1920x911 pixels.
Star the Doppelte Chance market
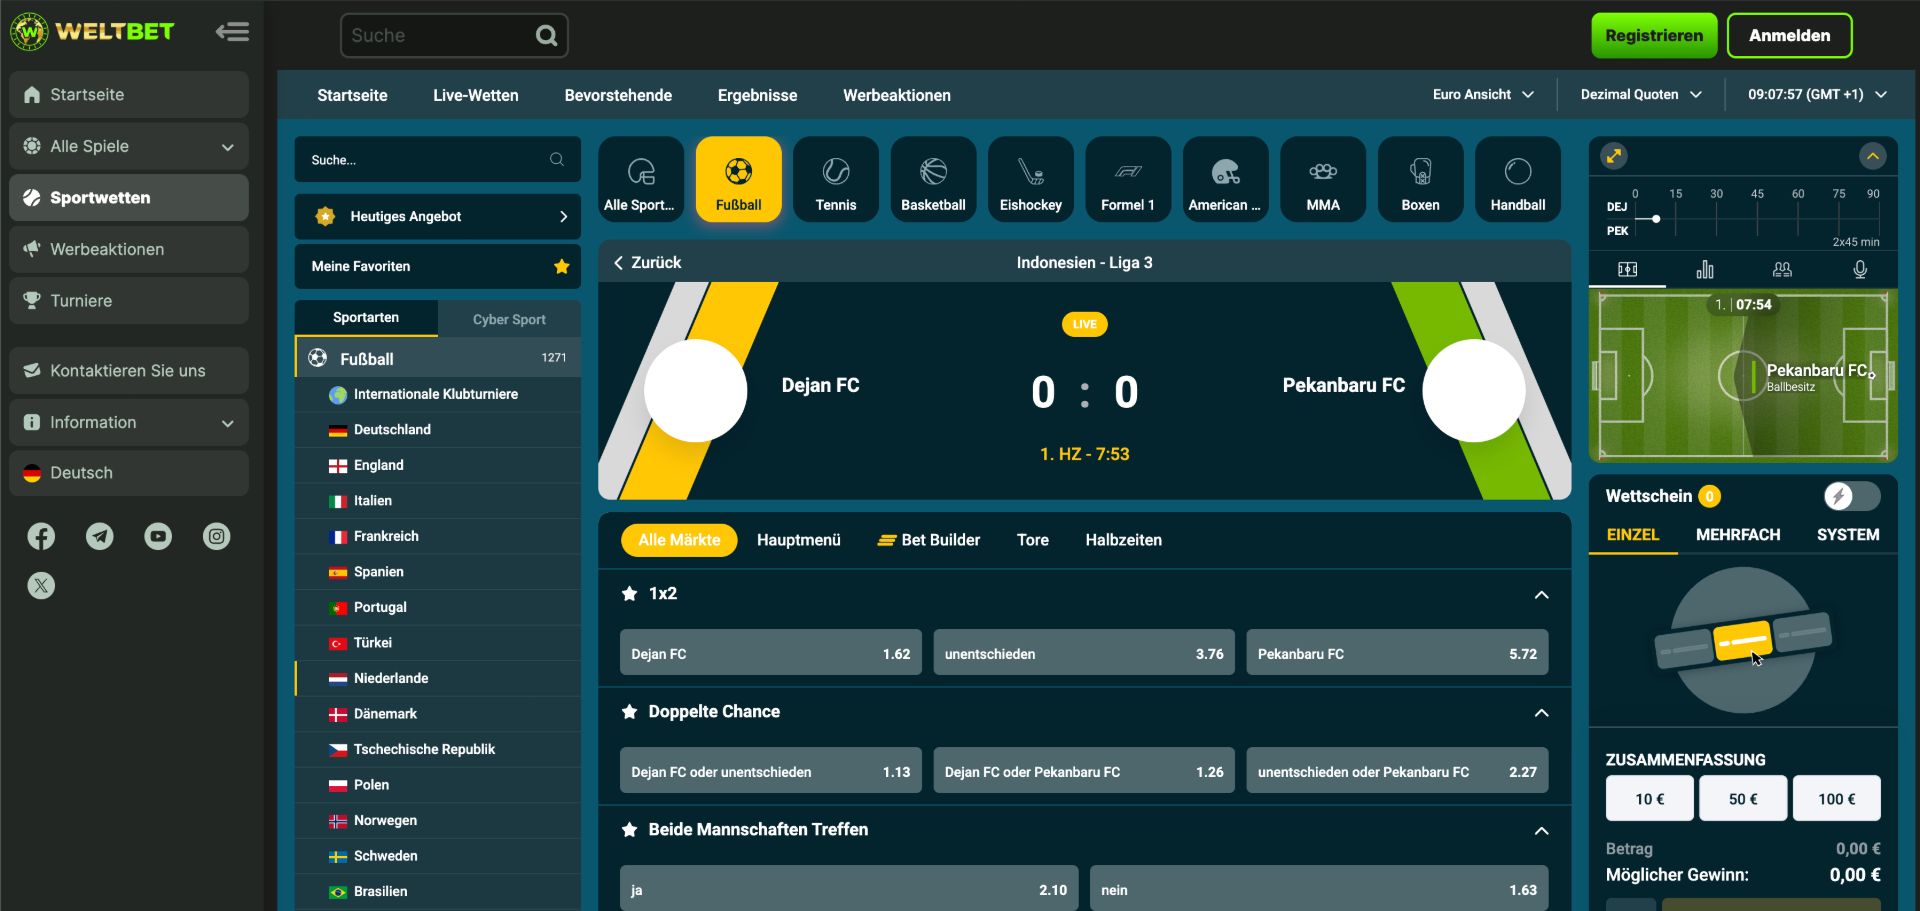pyautogui.click(x=629, y=712)
